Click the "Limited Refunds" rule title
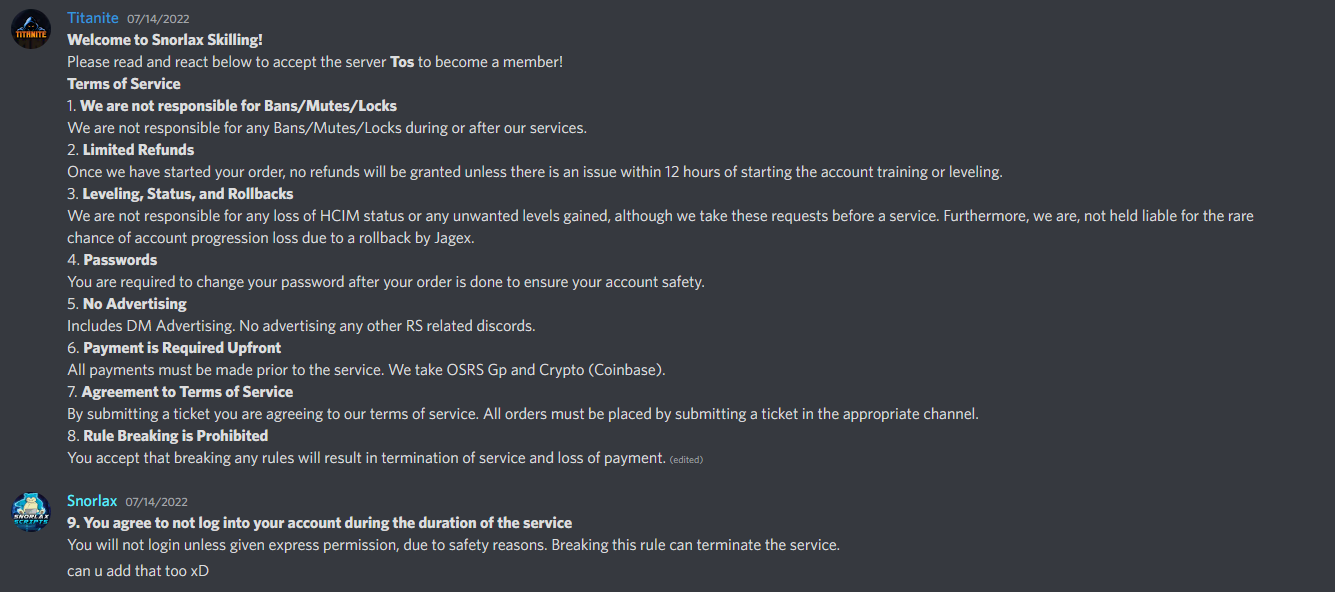 click(138, 150)
